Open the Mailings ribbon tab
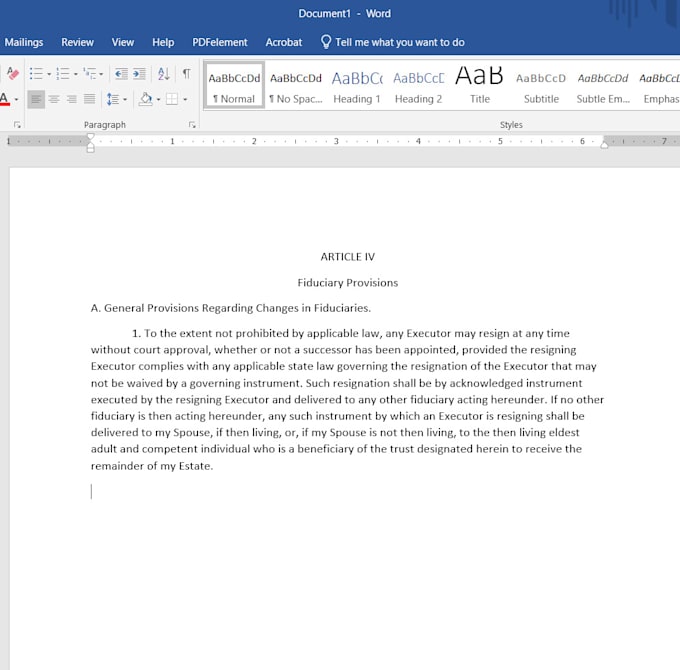 coord(24,42)
